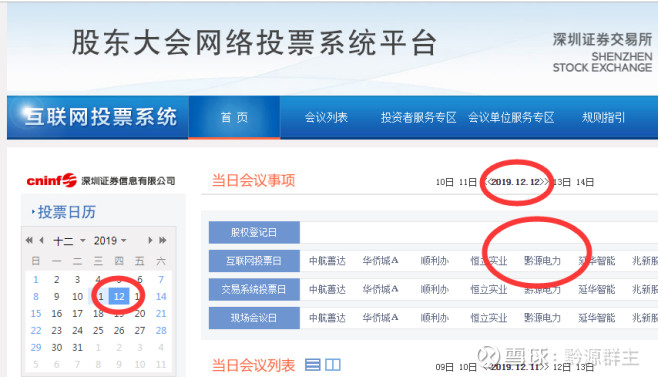Open 中航善达 in 交易系统投票日 row
The image size is (659, 377).
click(x=327, y=289)
